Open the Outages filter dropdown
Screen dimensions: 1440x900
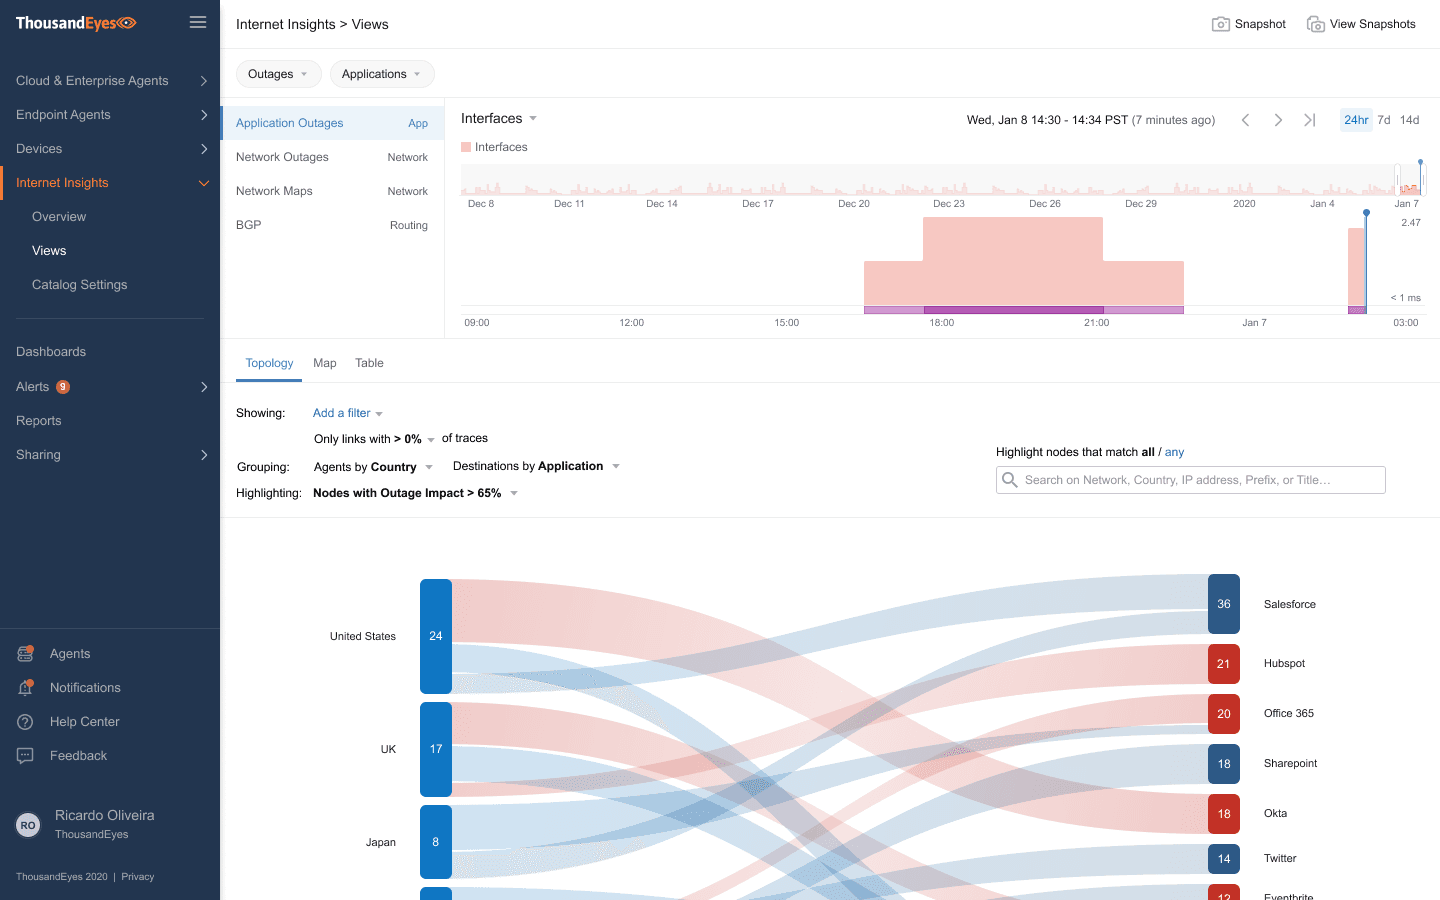click(278, 73)
